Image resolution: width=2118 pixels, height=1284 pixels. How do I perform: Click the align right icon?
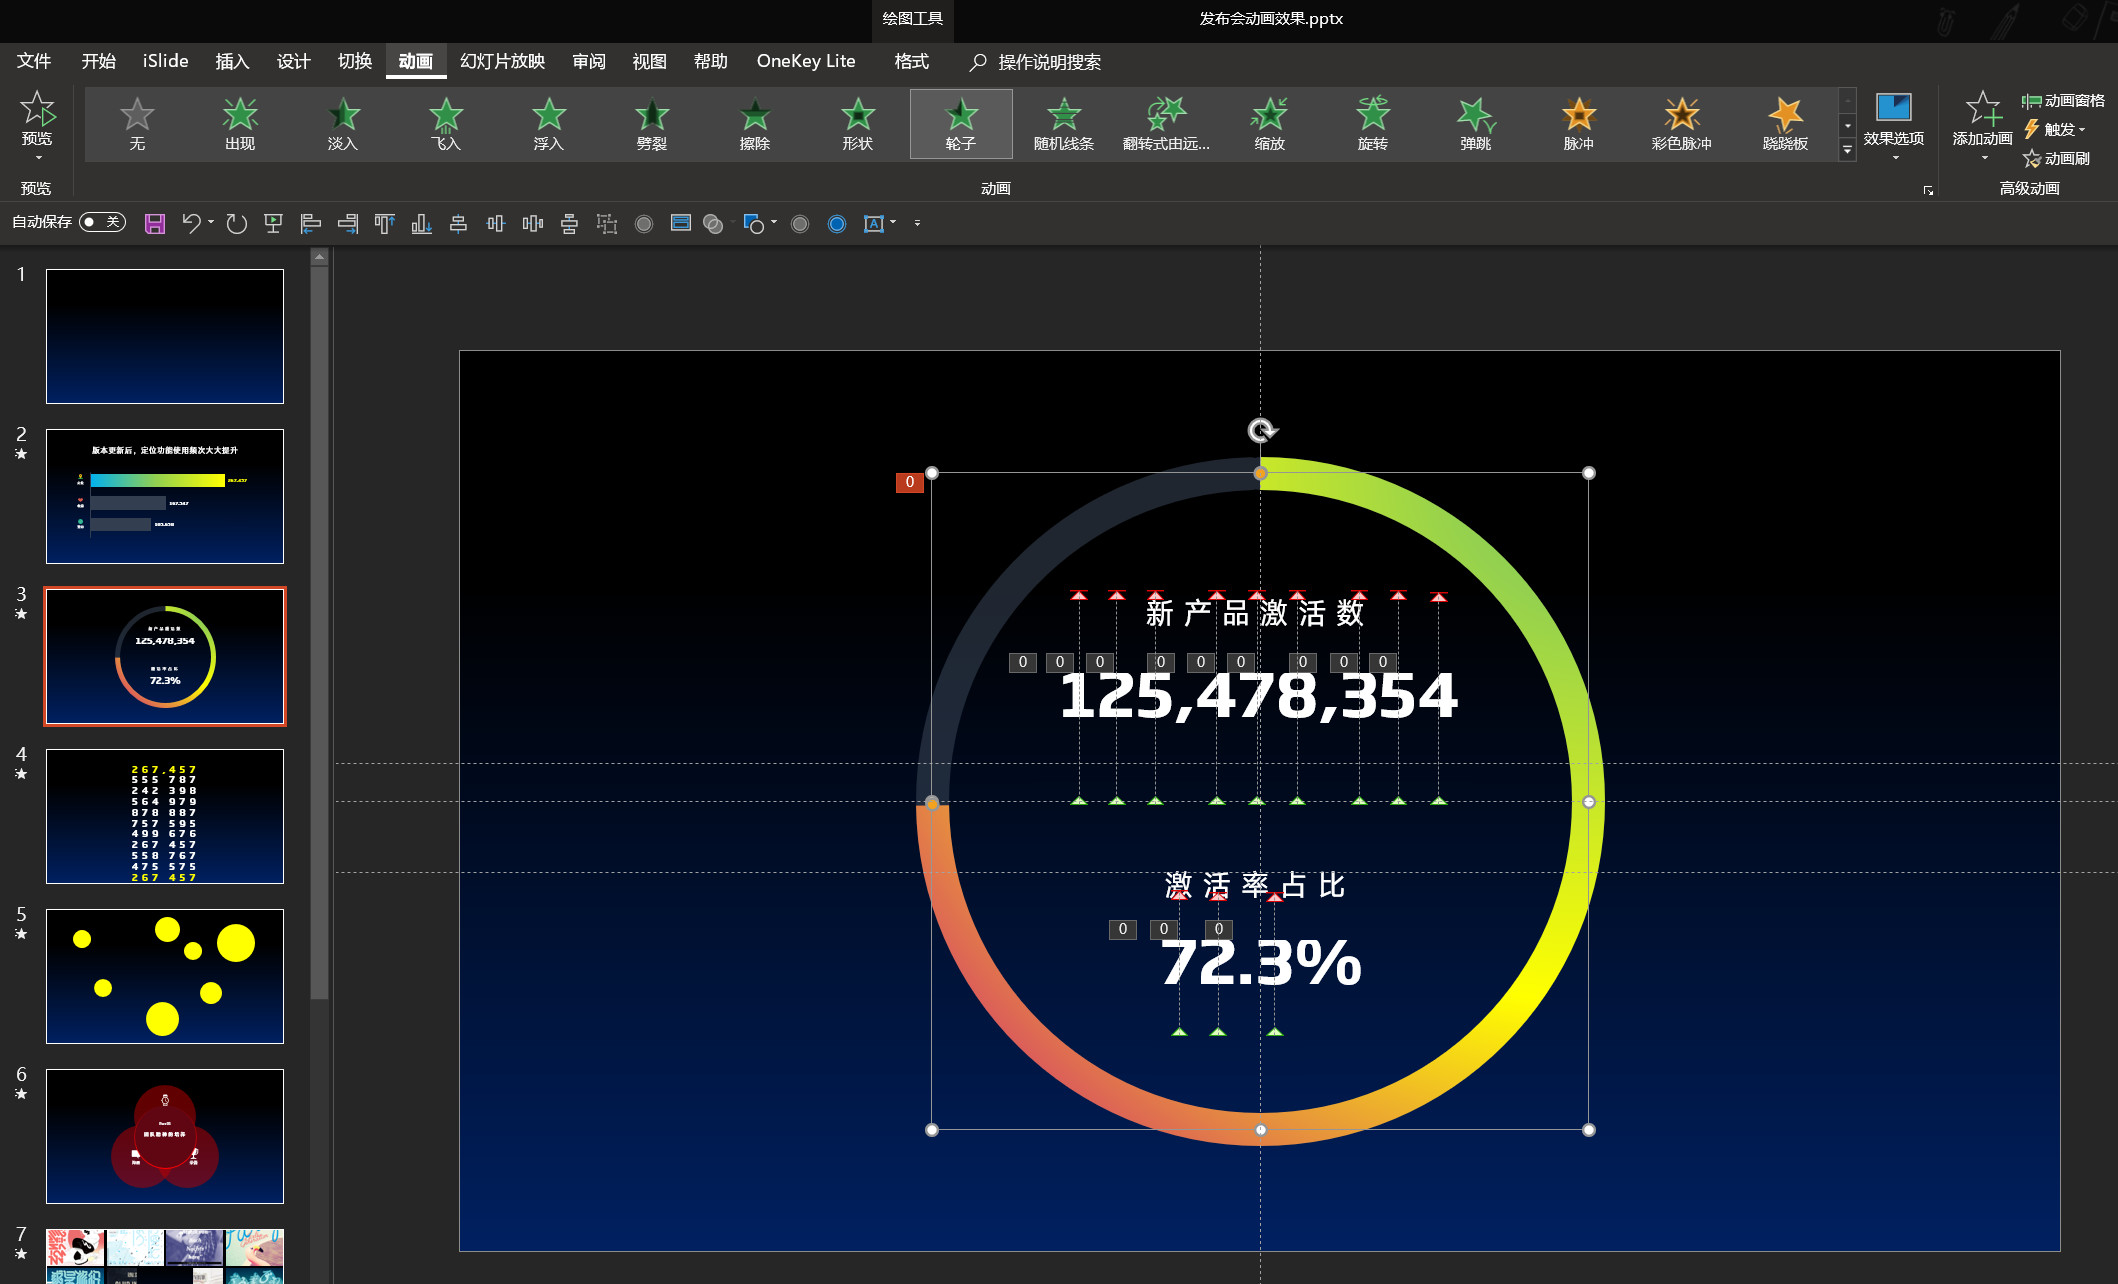tap(348, 223)
